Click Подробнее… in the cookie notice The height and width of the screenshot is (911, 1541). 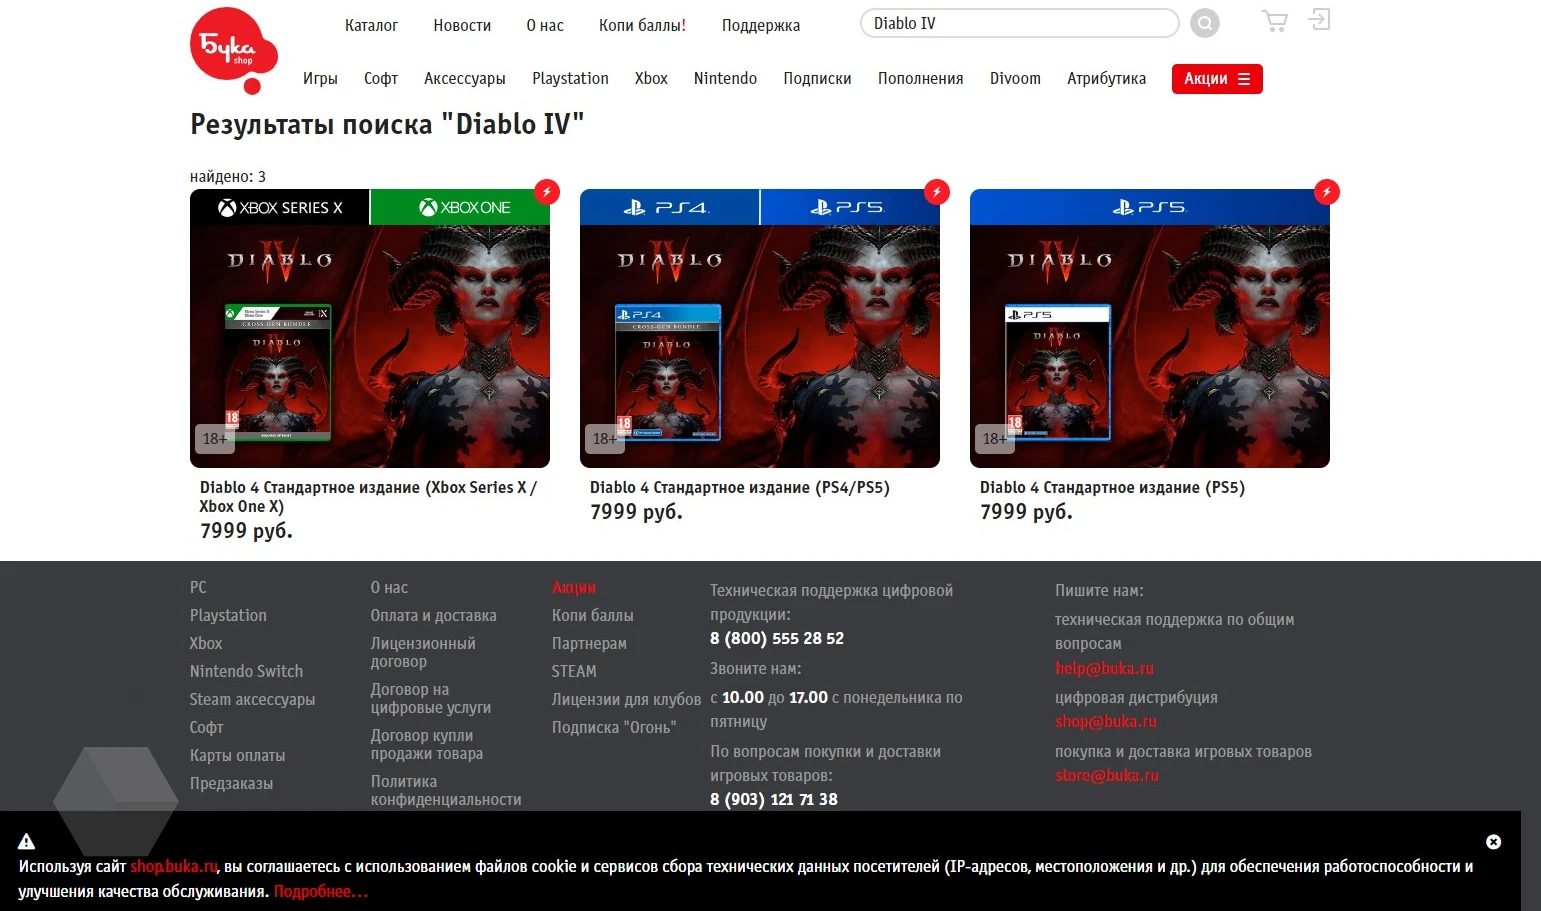[x=321, y=892]
